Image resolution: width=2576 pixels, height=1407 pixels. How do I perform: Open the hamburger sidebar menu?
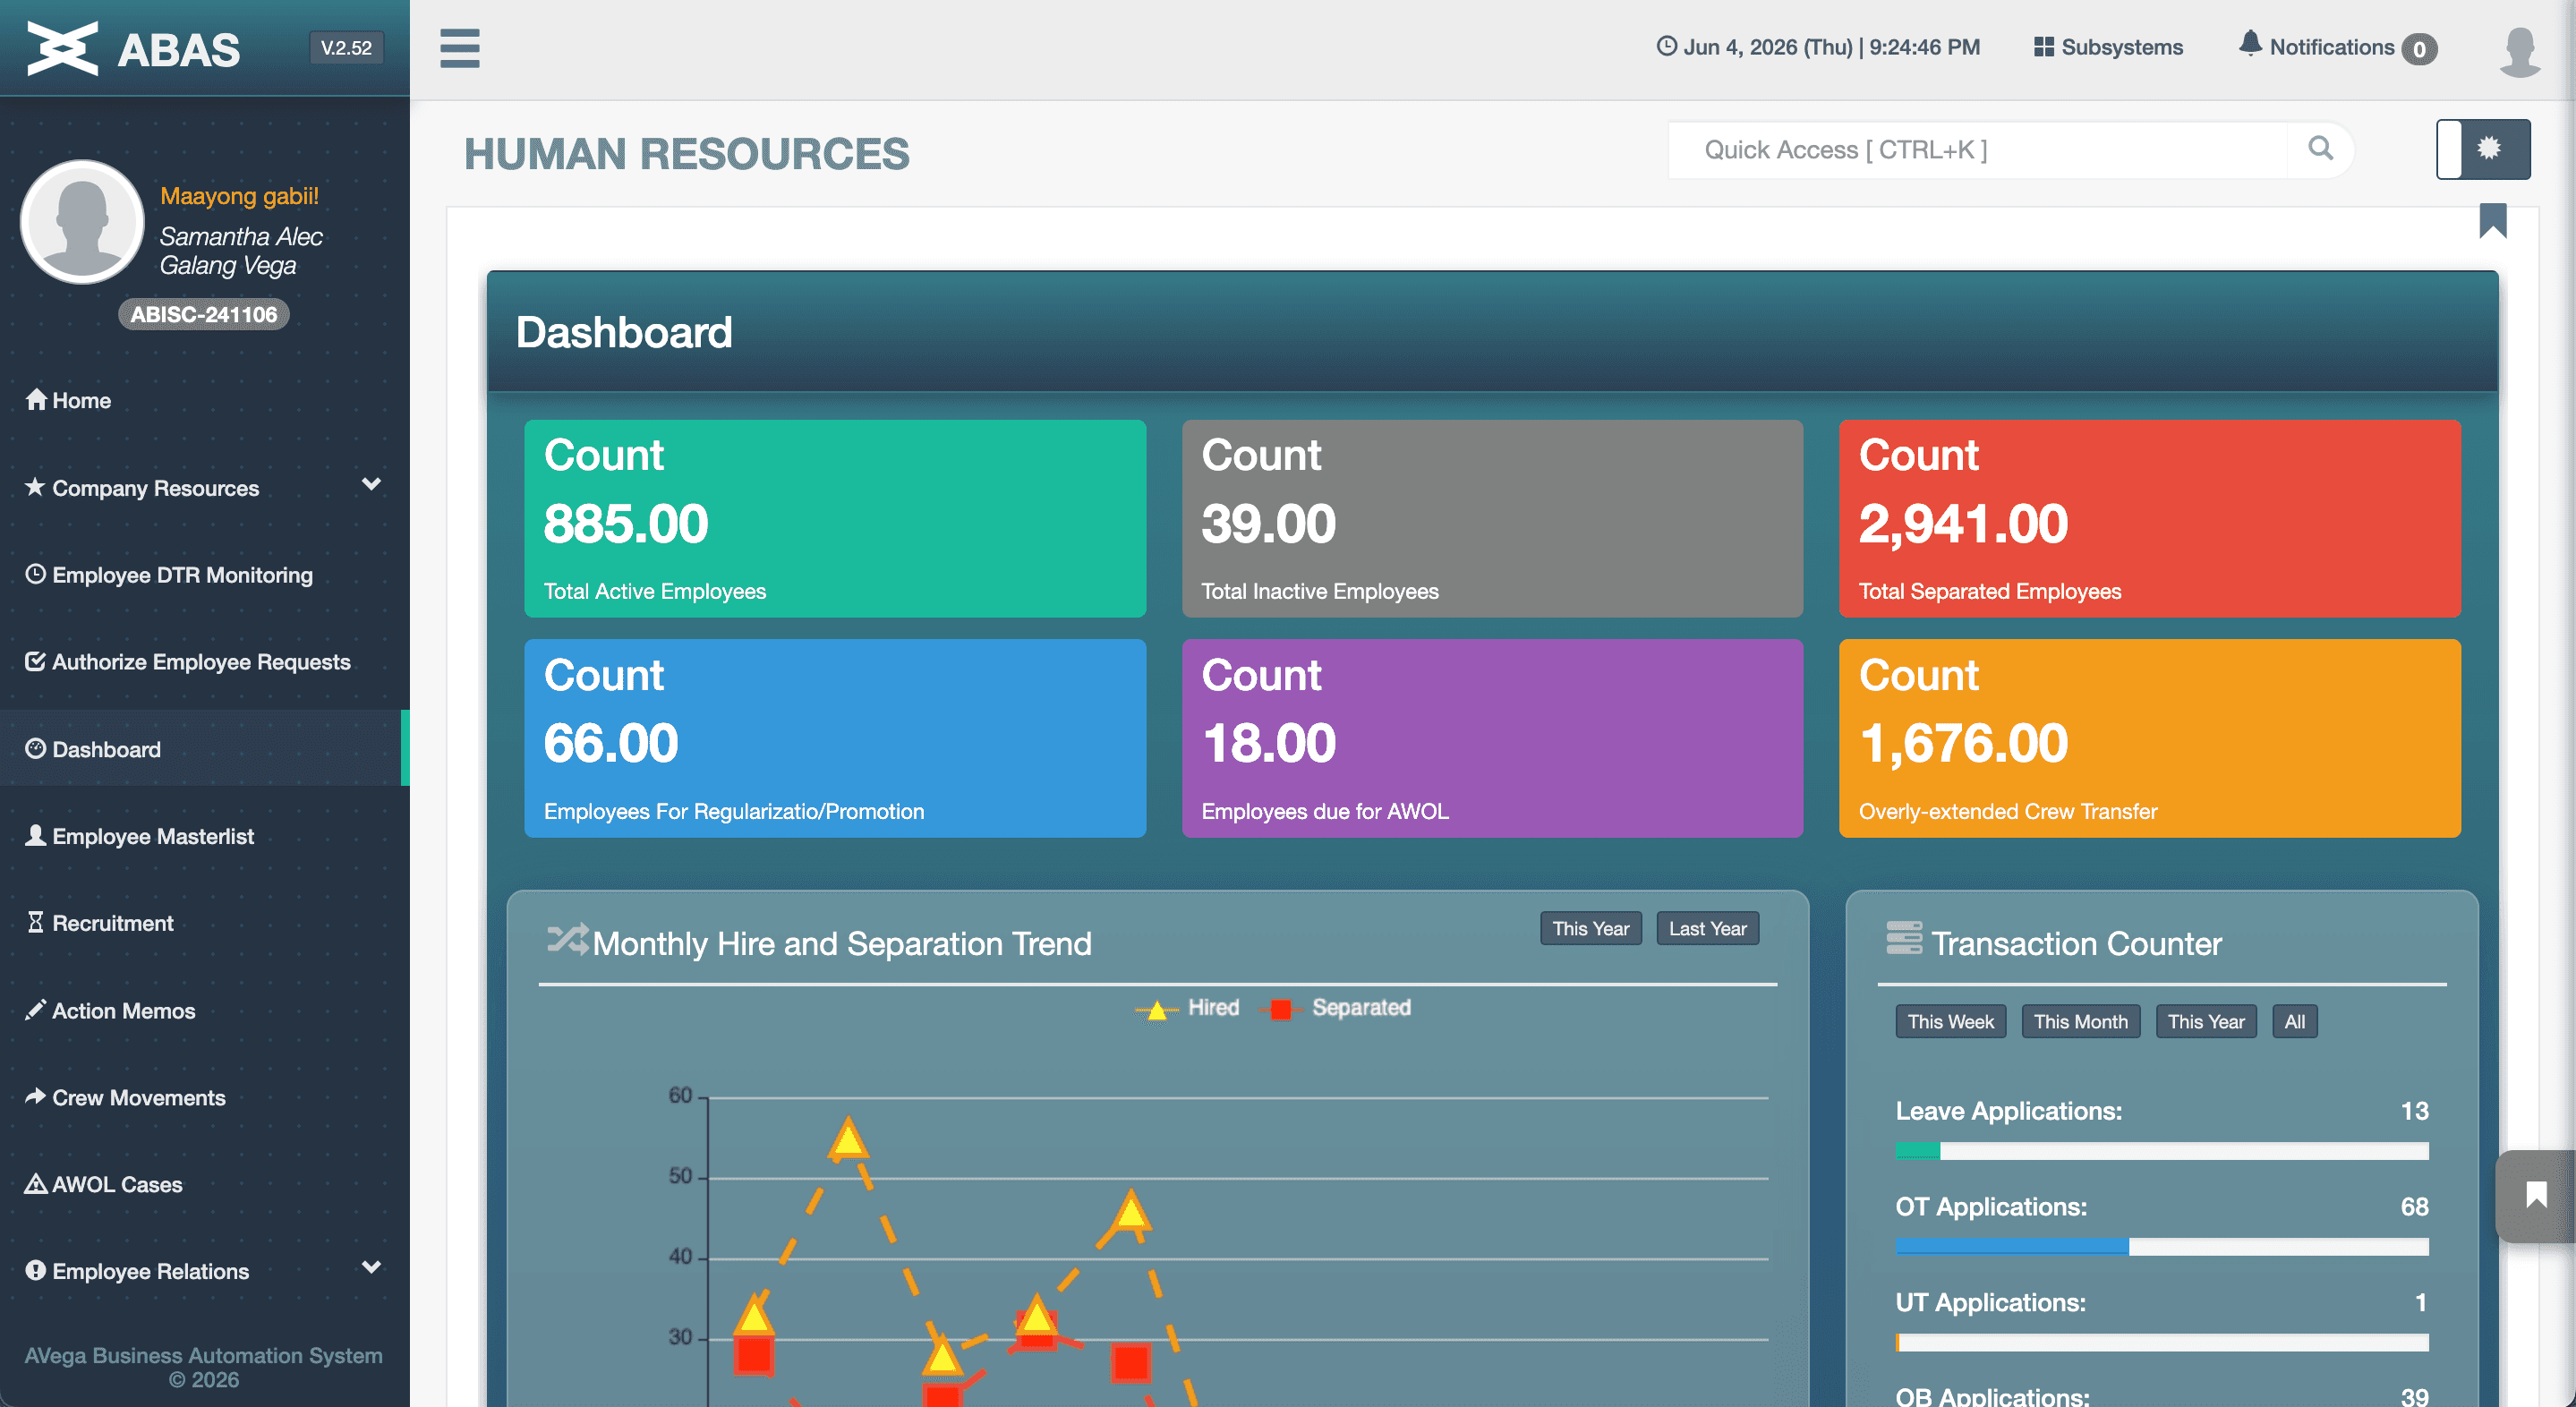[460, 48]
